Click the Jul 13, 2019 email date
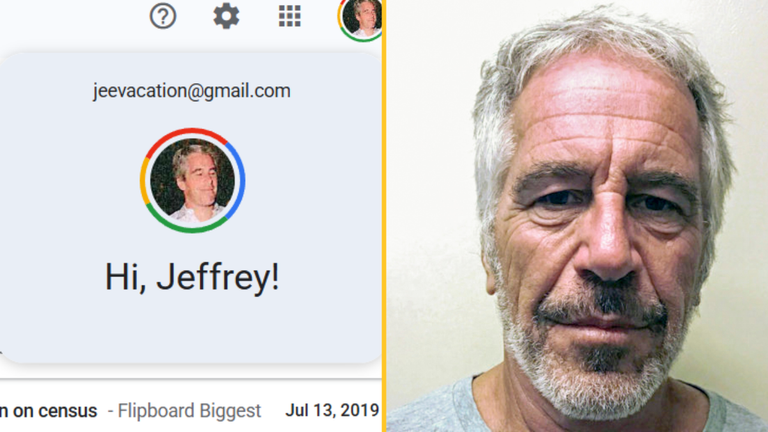This screenshot has height=432, width=768. (332, 410)
